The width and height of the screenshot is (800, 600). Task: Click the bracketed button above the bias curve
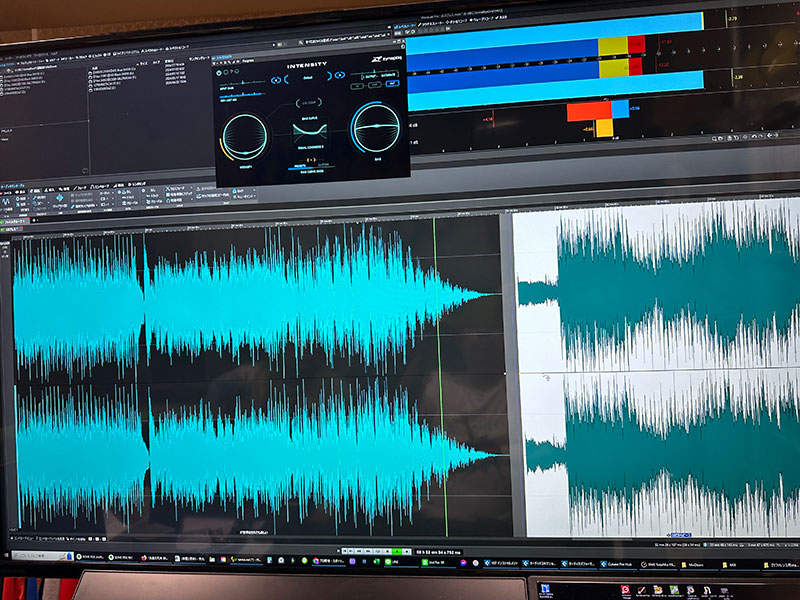coord(309,103)
